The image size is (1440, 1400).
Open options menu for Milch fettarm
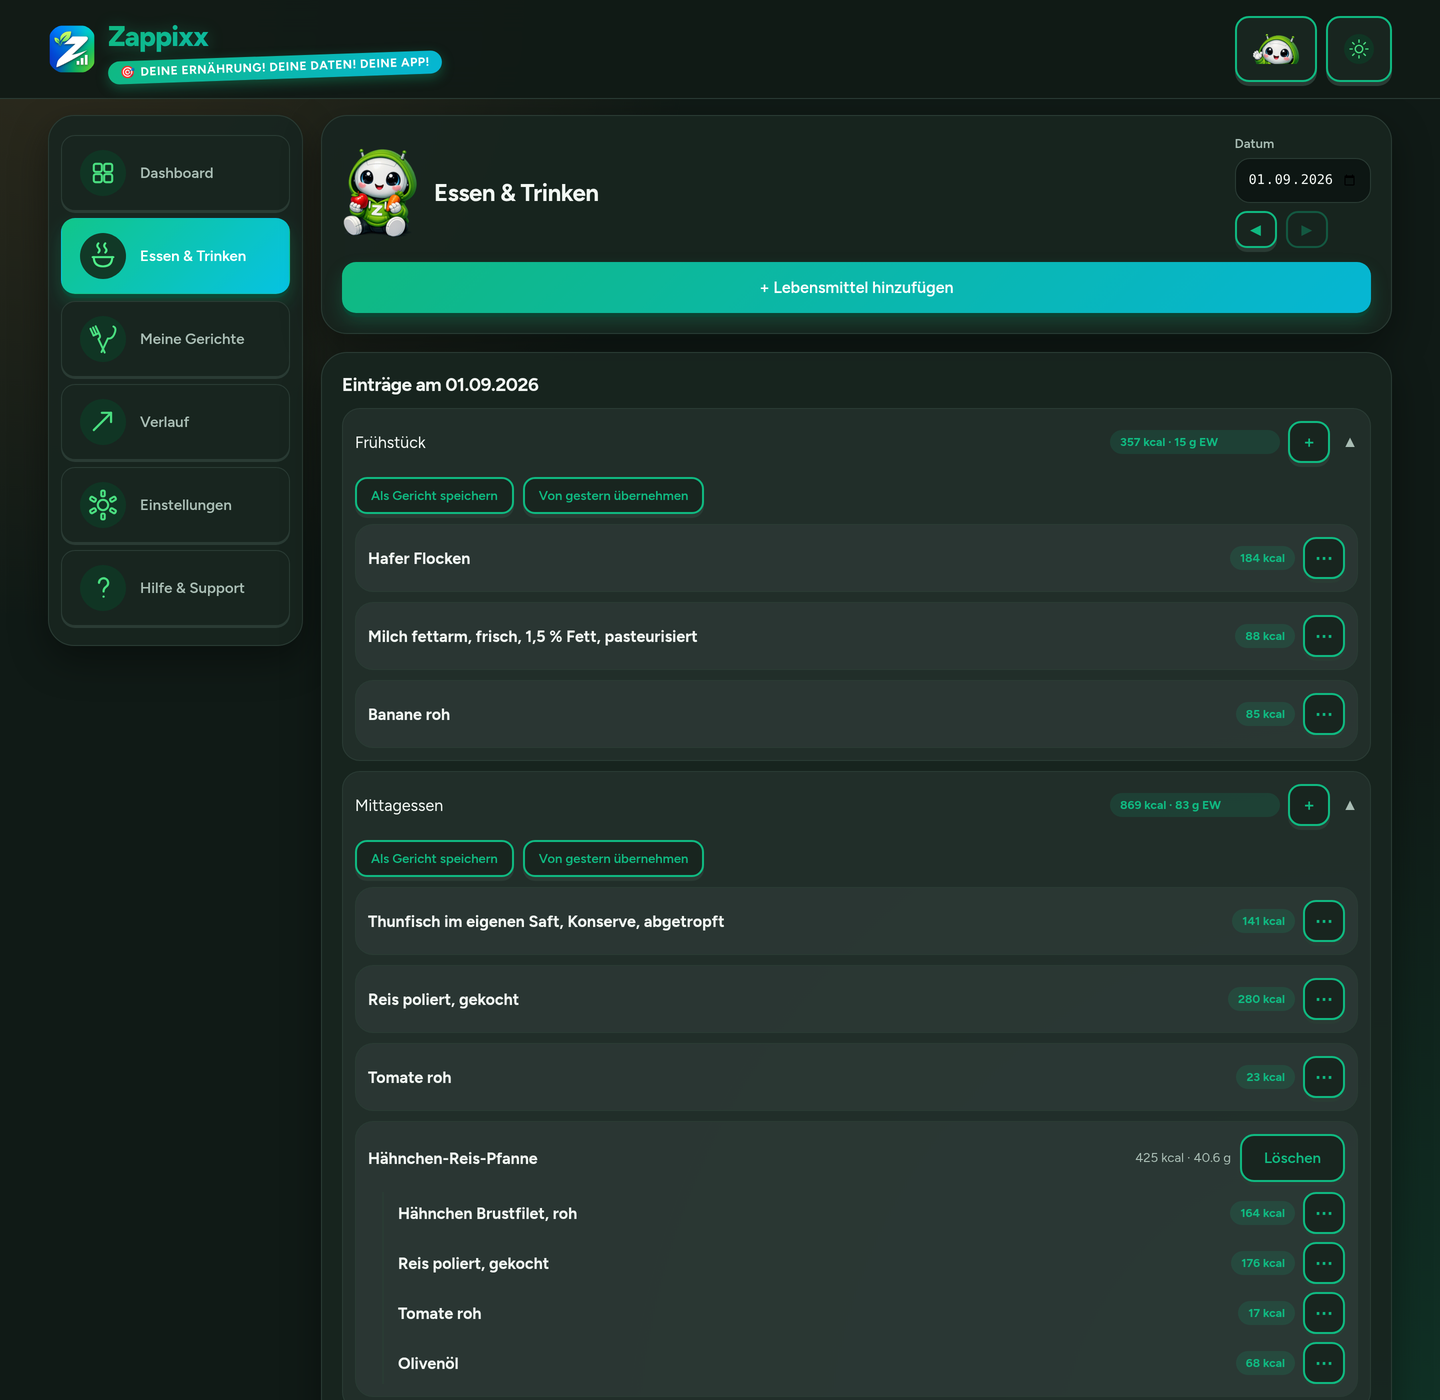pyautogui.click(x=1324, y=636)
